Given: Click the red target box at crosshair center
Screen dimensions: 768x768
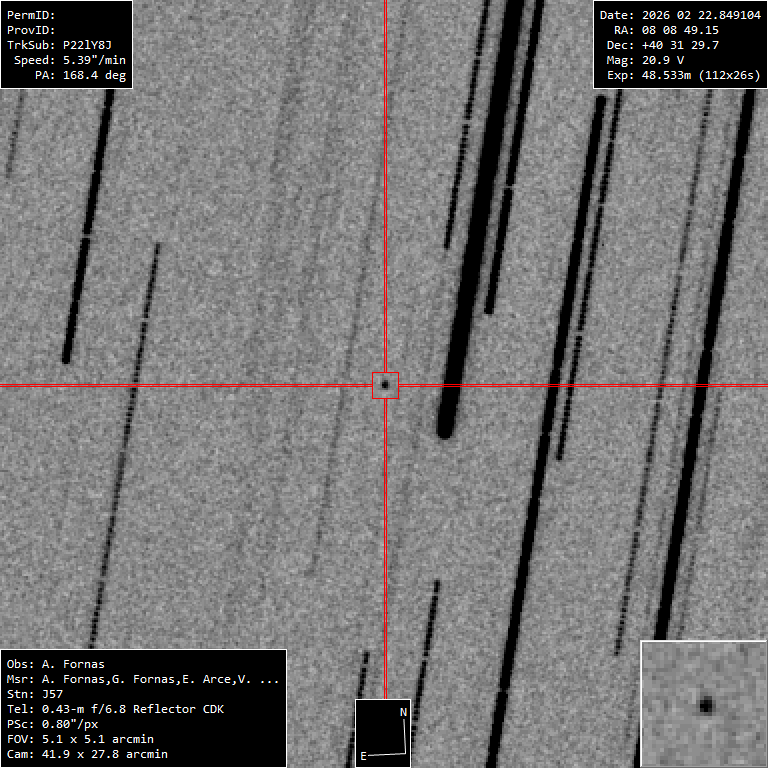Looking at the screenshot, I should coord(385,385).
